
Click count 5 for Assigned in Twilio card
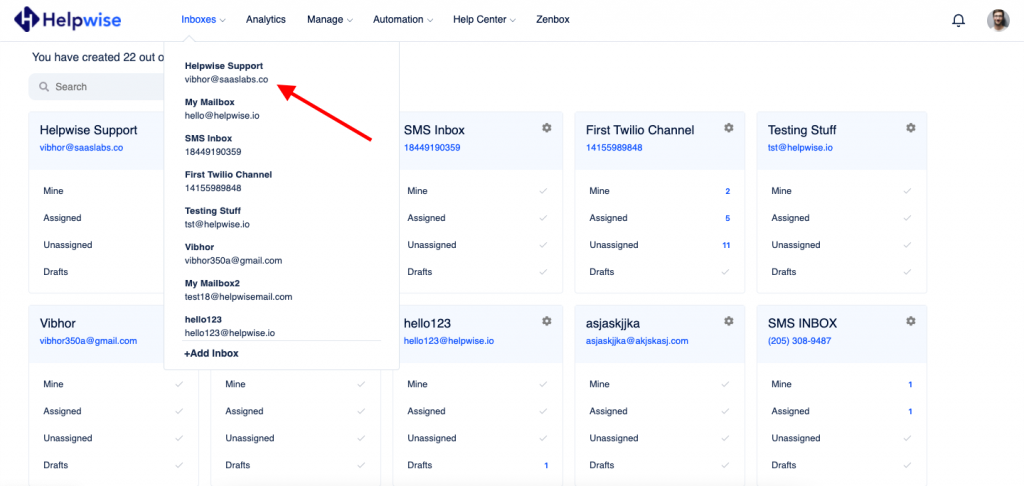[x=728, y=218]
